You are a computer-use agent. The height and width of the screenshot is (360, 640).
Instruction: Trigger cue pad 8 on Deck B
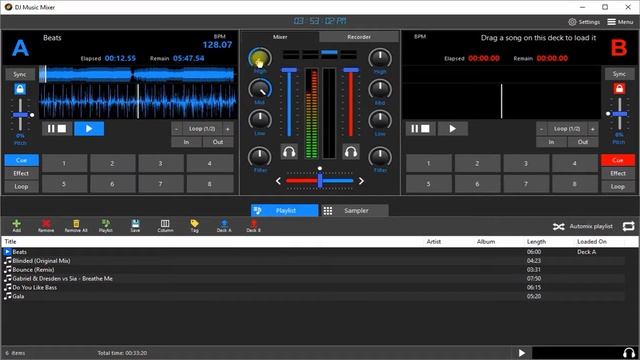tap(574, 184)
